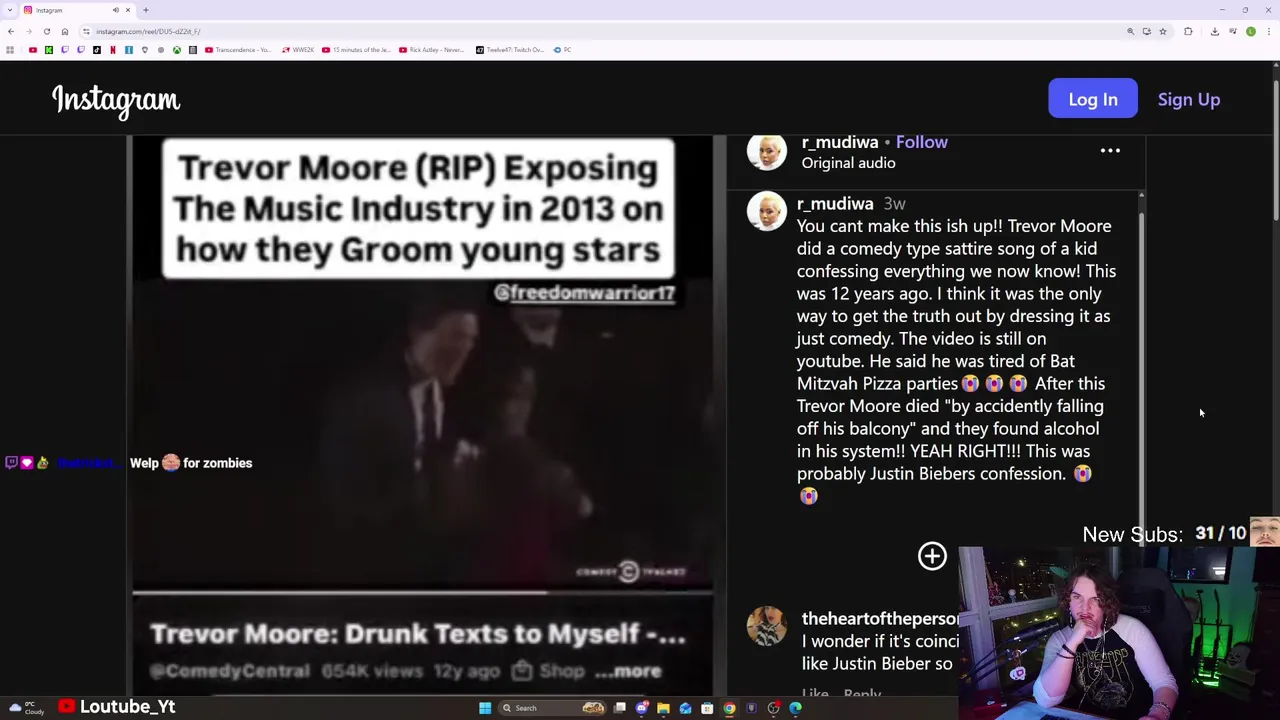
Task: Open Microsoft Edge from the taskbar
Action: click(795, 708)
